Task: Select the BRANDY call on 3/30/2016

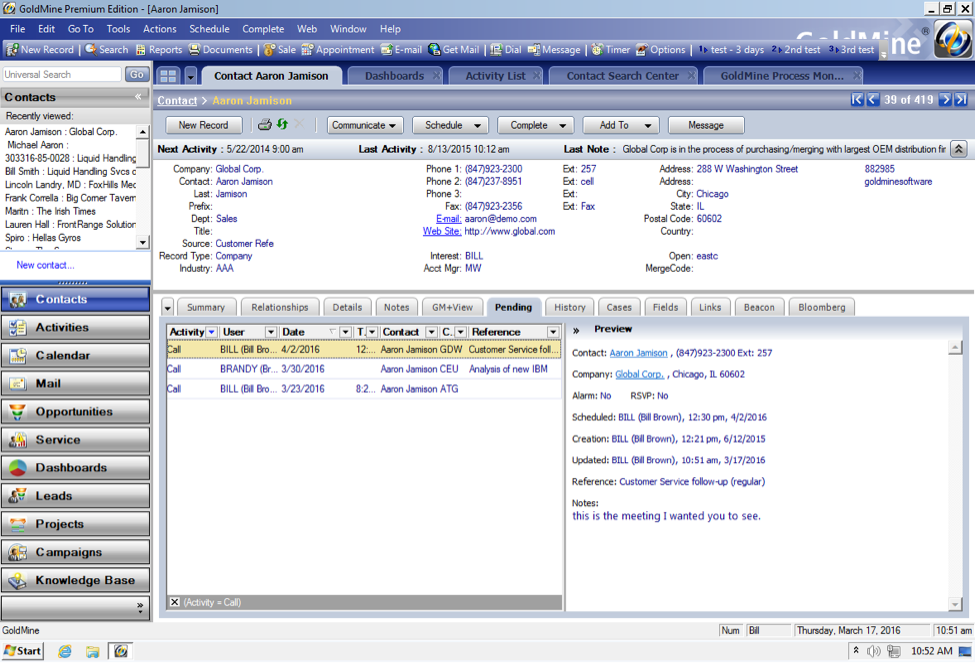Action: tap(363, 369)
